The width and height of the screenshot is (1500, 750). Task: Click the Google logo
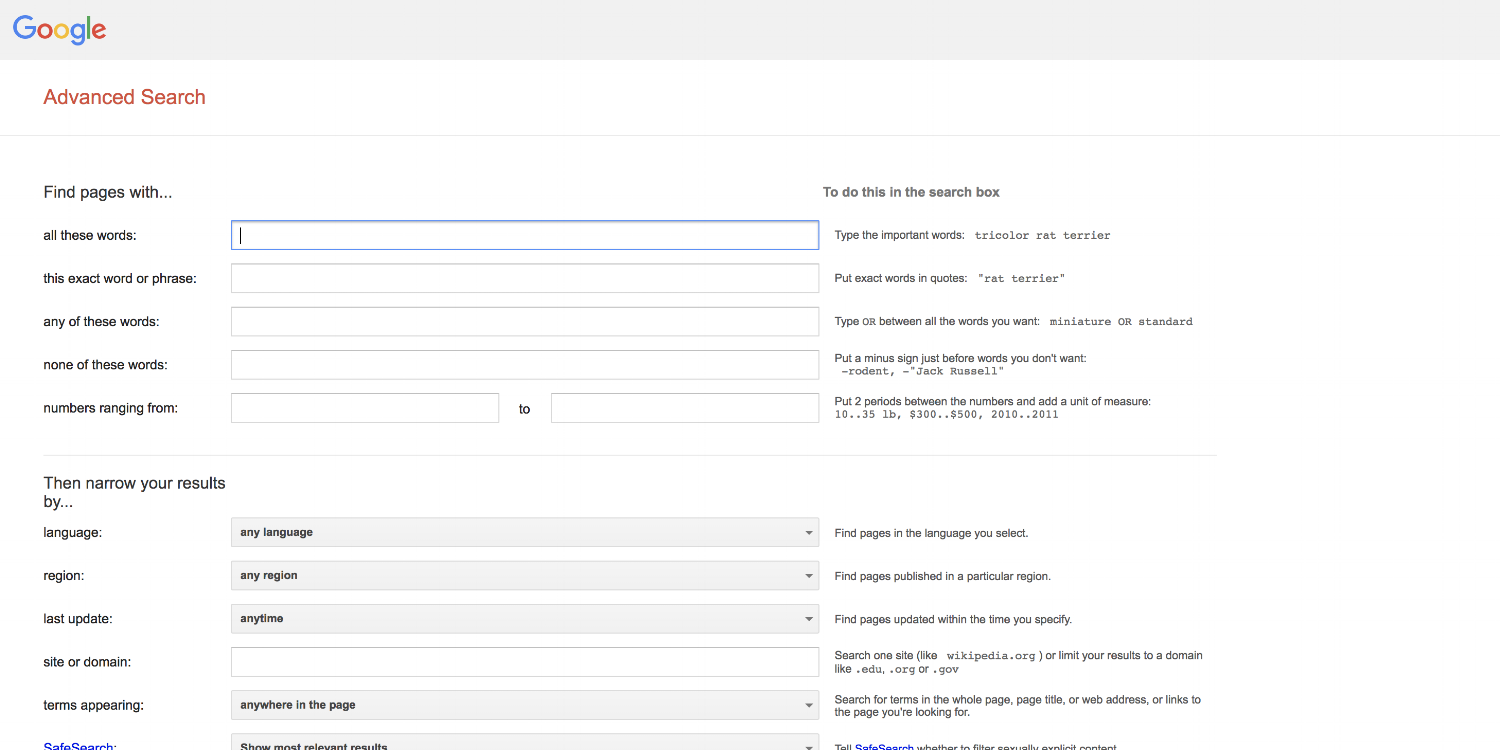pos(60,30)
